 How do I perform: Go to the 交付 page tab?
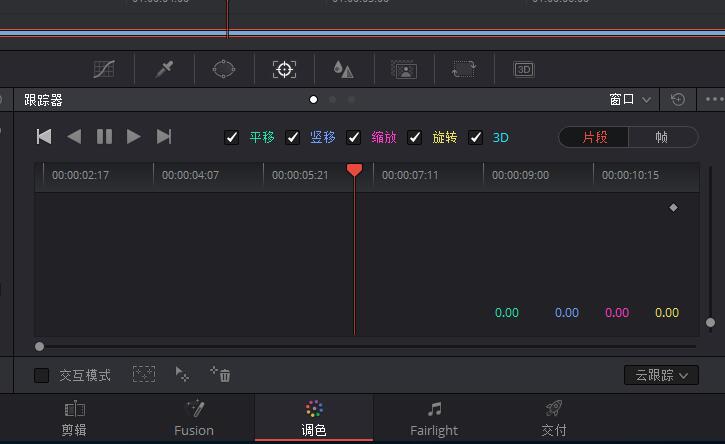554,418
